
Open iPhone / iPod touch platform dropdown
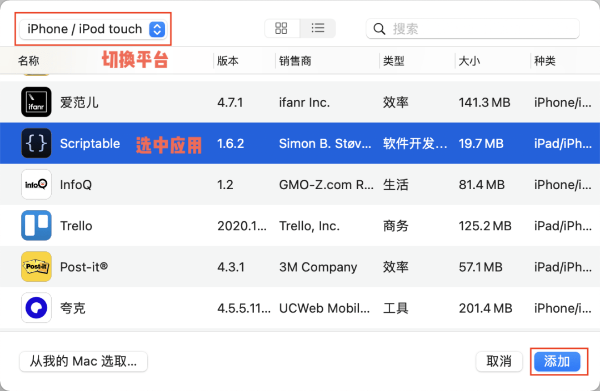(93, 29)
